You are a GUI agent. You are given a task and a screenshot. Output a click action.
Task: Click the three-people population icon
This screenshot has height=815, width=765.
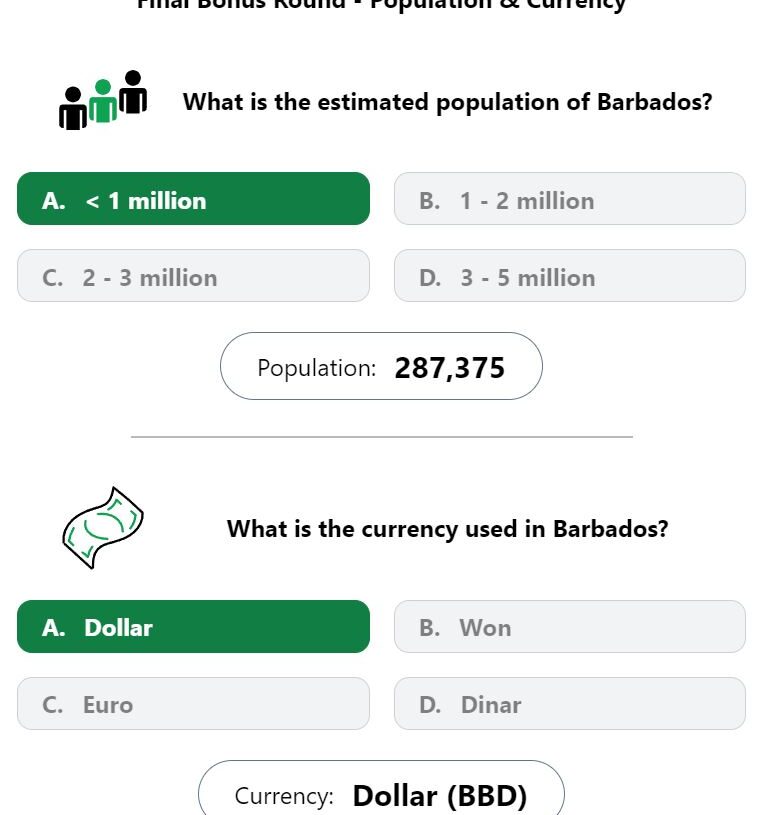(x=103, y=100)
